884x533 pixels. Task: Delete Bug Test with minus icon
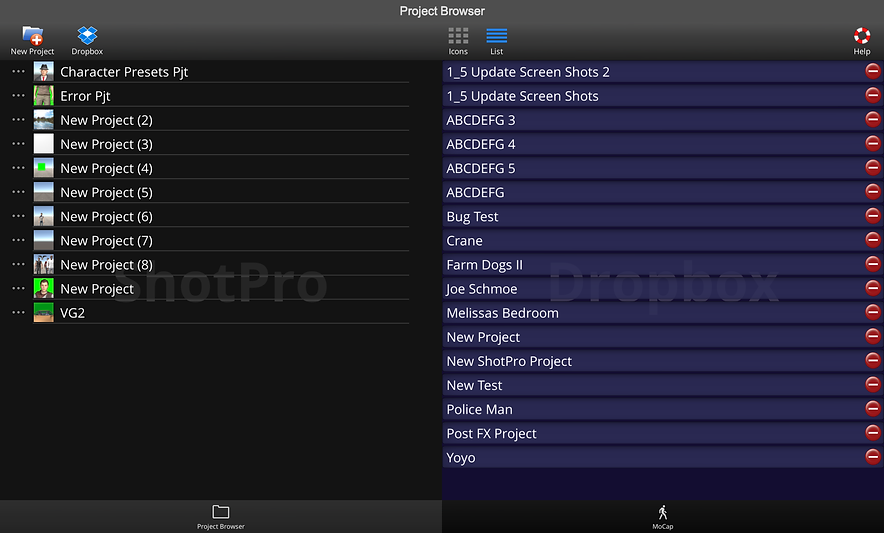pos(873,215)
